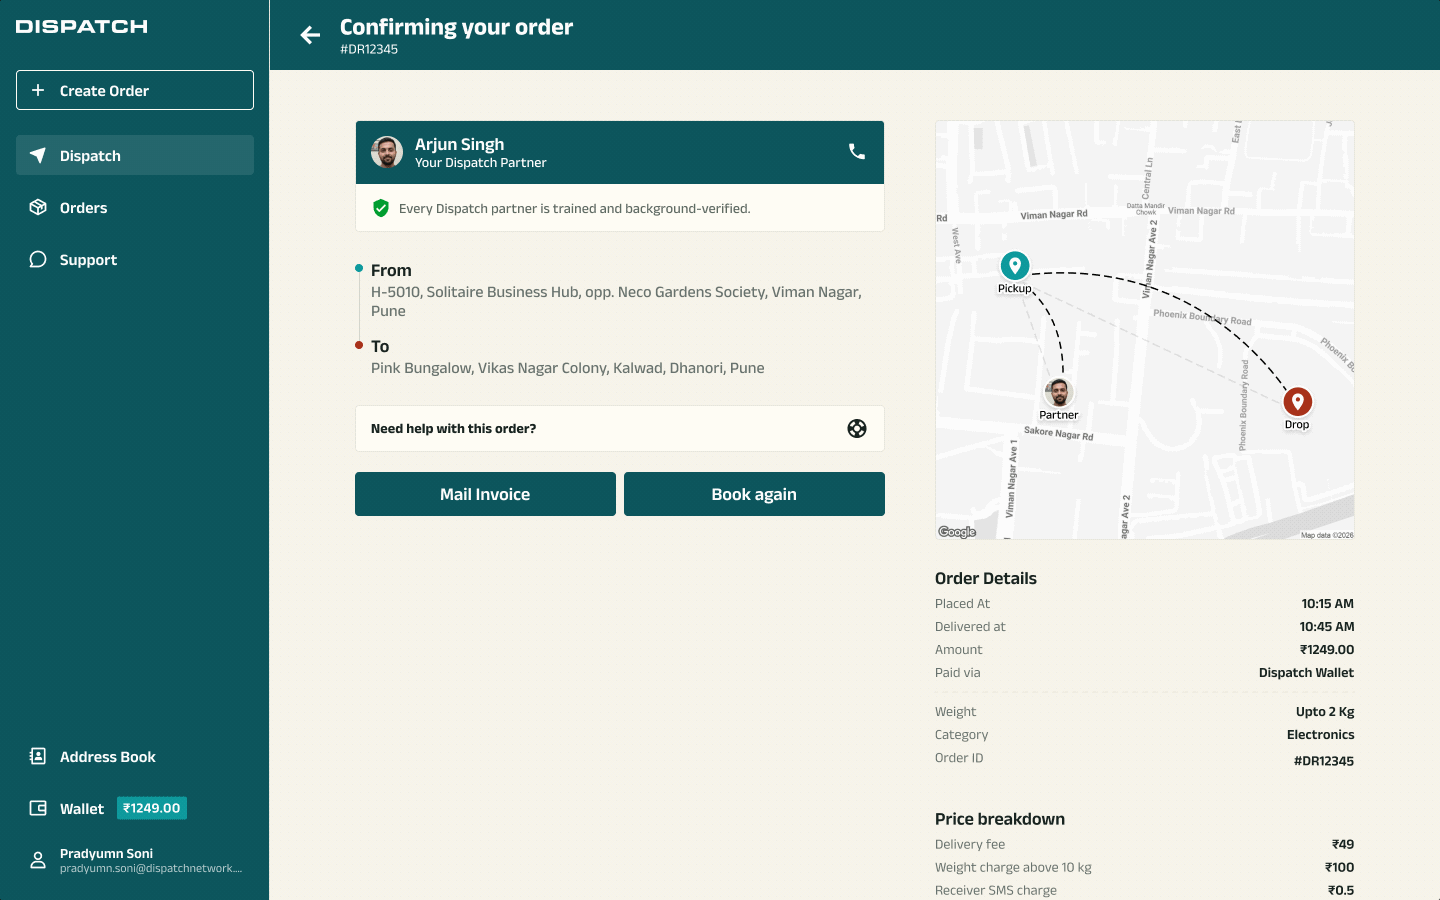Click the pradyumn.soni email text
The width and height of the screenshot is (1440, 900).
(x=151, y=868)
